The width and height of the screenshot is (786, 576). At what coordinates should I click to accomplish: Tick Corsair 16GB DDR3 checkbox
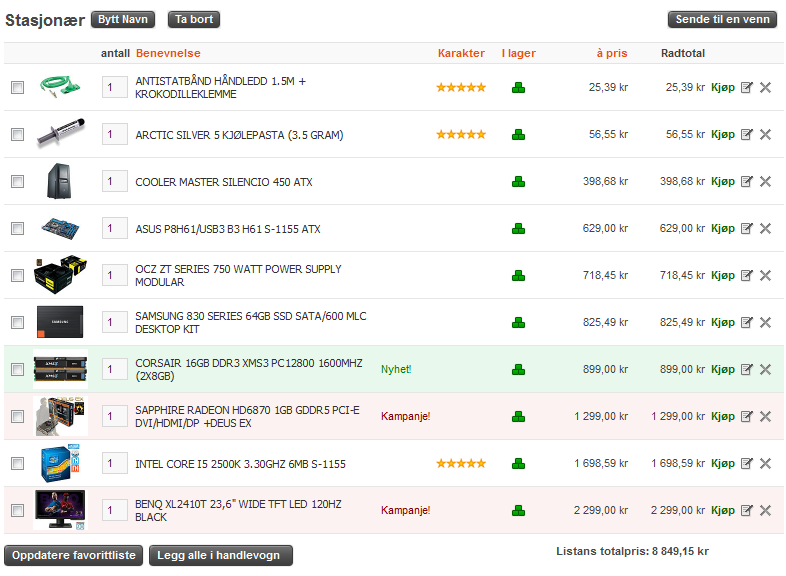click(18, 369)
